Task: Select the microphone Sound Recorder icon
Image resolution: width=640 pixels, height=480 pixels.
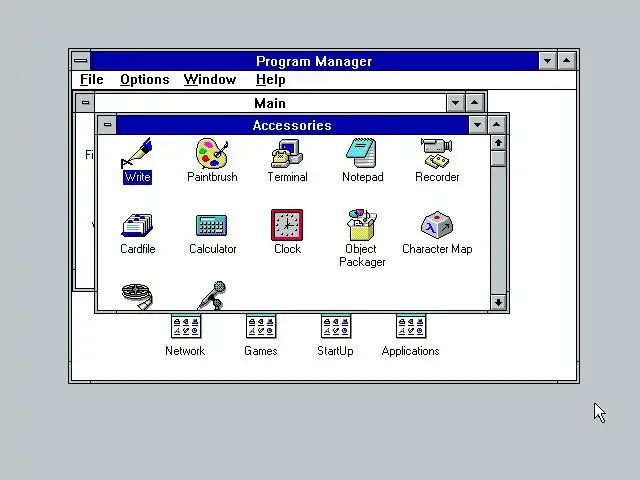Action: pos(212,296)
